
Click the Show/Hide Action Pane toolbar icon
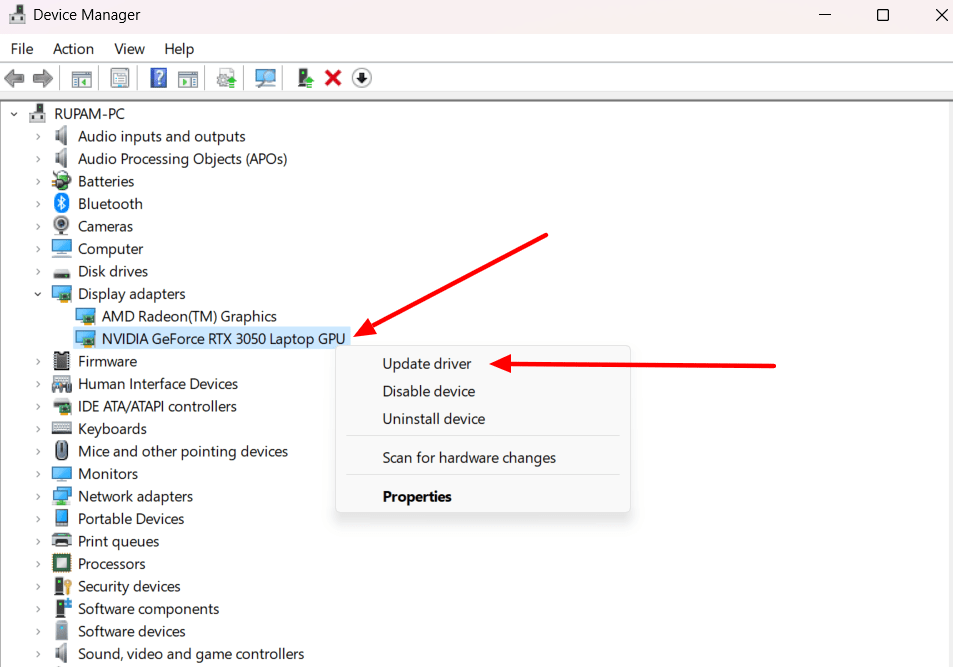tap(188, 78)
